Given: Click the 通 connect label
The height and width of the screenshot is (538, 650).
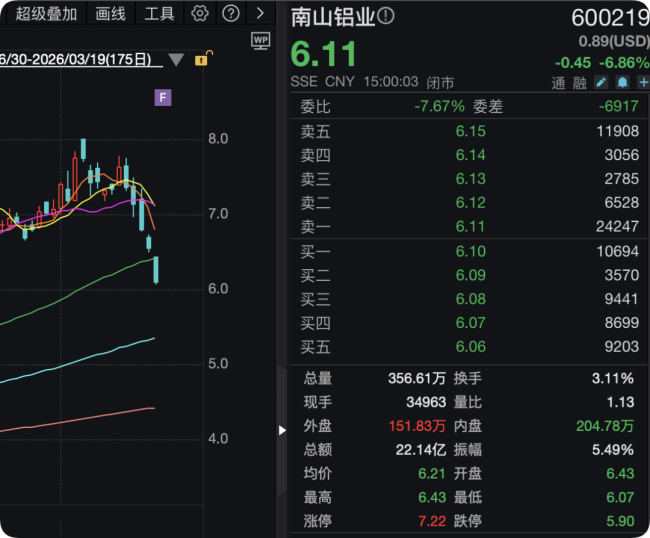Looking at the screenshot, I should 558,83.
